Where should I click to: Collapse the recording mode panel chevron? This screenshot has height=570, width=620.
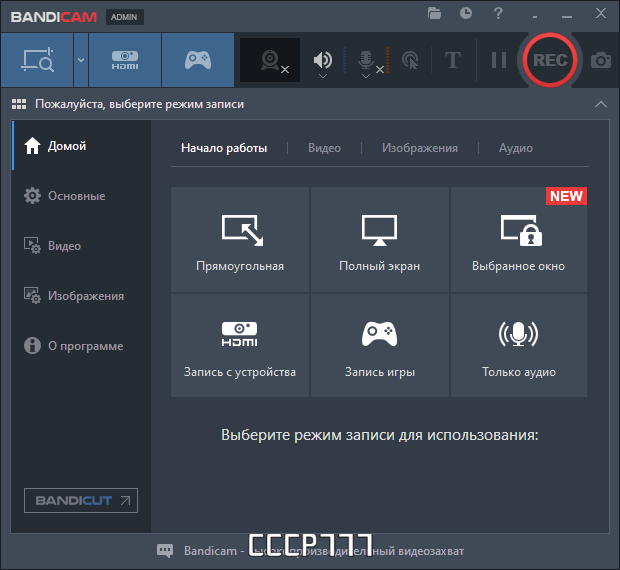(601, 104)
